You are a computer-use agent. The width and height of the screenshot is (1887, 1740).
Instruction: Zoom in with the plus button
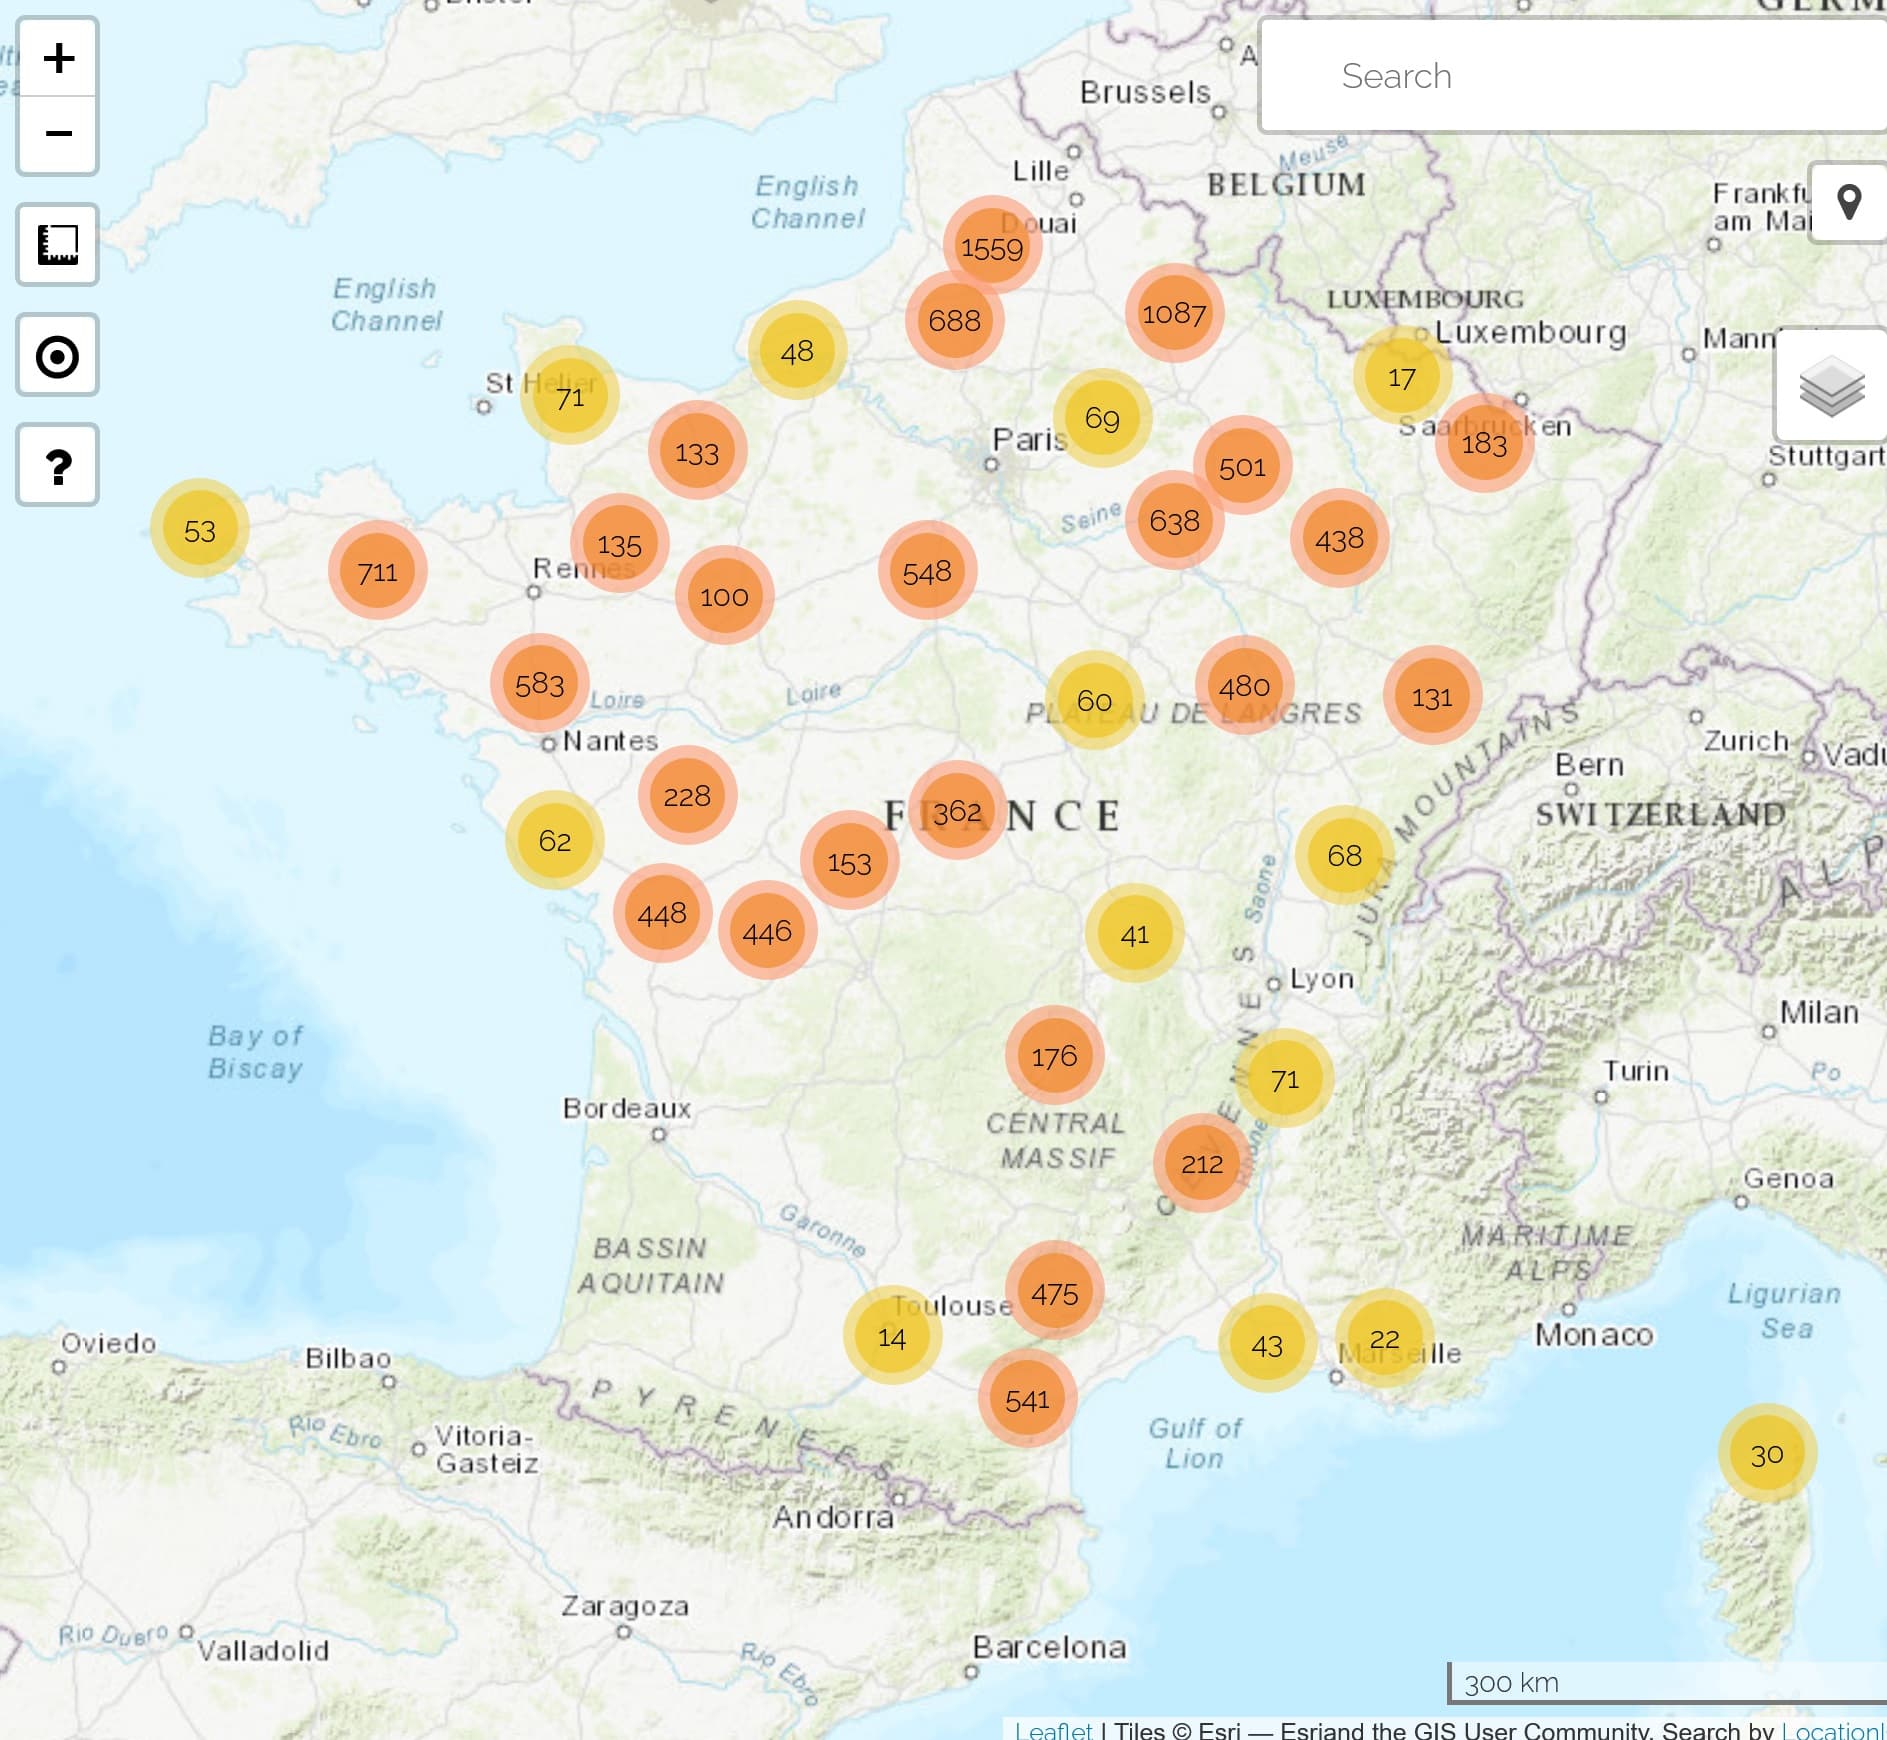[58, 58]
